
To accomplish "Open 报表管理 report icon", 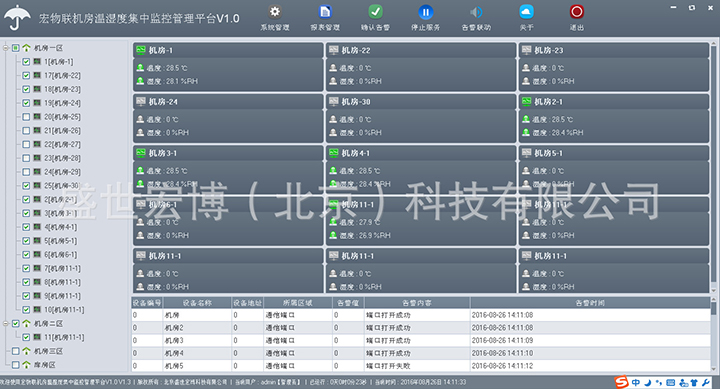I will click(325, 12).
